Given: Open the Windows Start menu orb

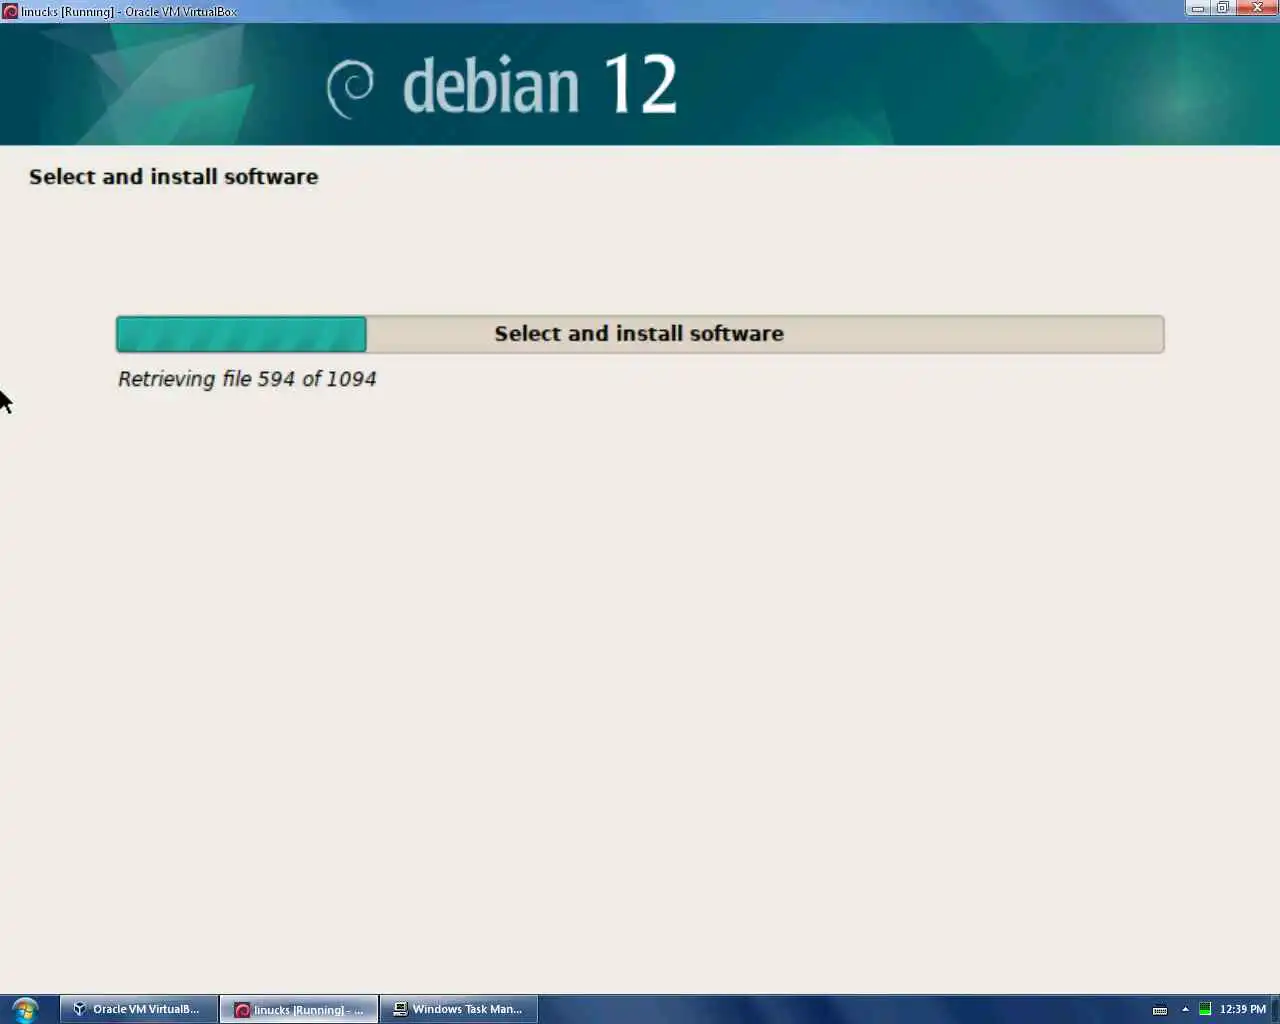Looking at the screenshot, I should (25, 1009).
